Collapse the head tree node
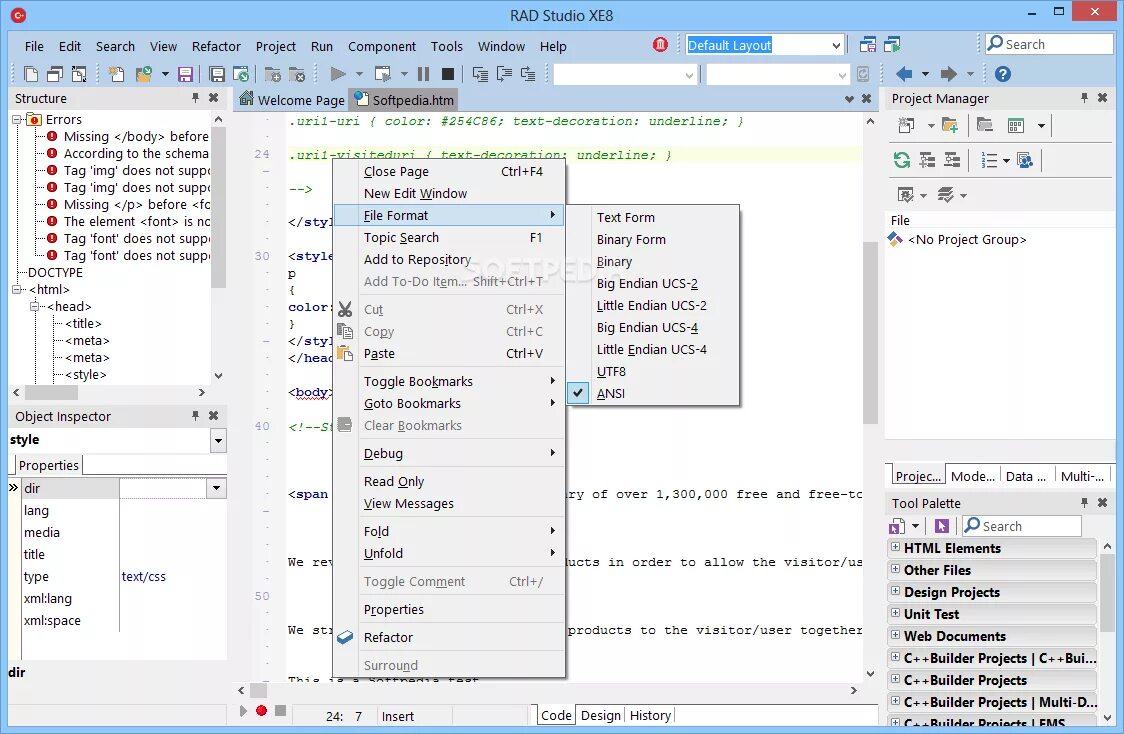The width and height of the screenshot is (1124, 734). pyautogui.click(x=34, y=307)
